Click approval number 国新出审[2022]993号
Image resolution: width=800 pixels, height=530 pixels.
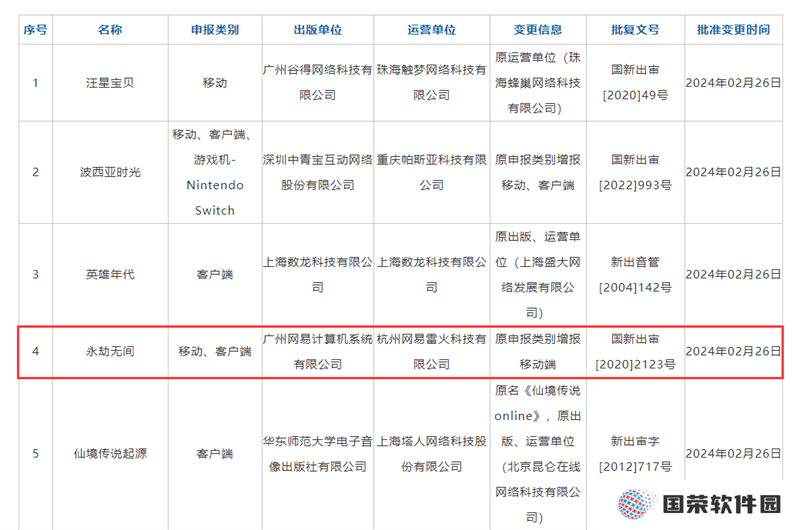pyautogui.click(x=635, y=172)
